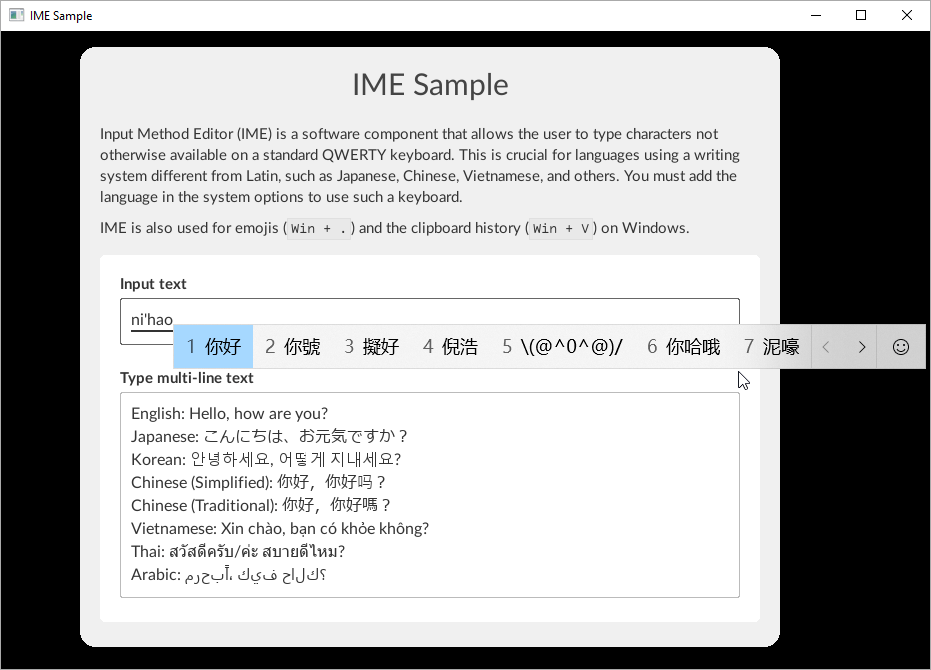This screenshot has height=670, width=931.
Task: Choose candidate 4 倪浩
Action: 451,347
